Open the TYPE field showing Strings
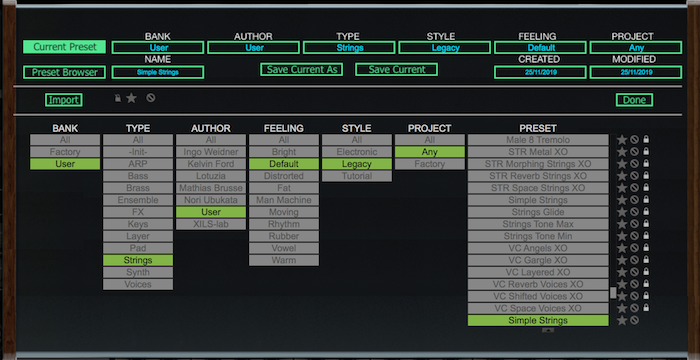The width and height of the screenshot is (700, 360). 349,47
